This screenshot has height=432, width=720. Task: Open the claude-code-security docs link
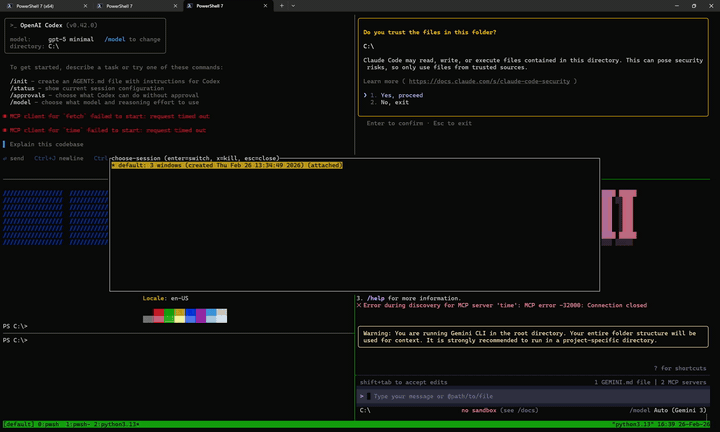click(489, 81)
